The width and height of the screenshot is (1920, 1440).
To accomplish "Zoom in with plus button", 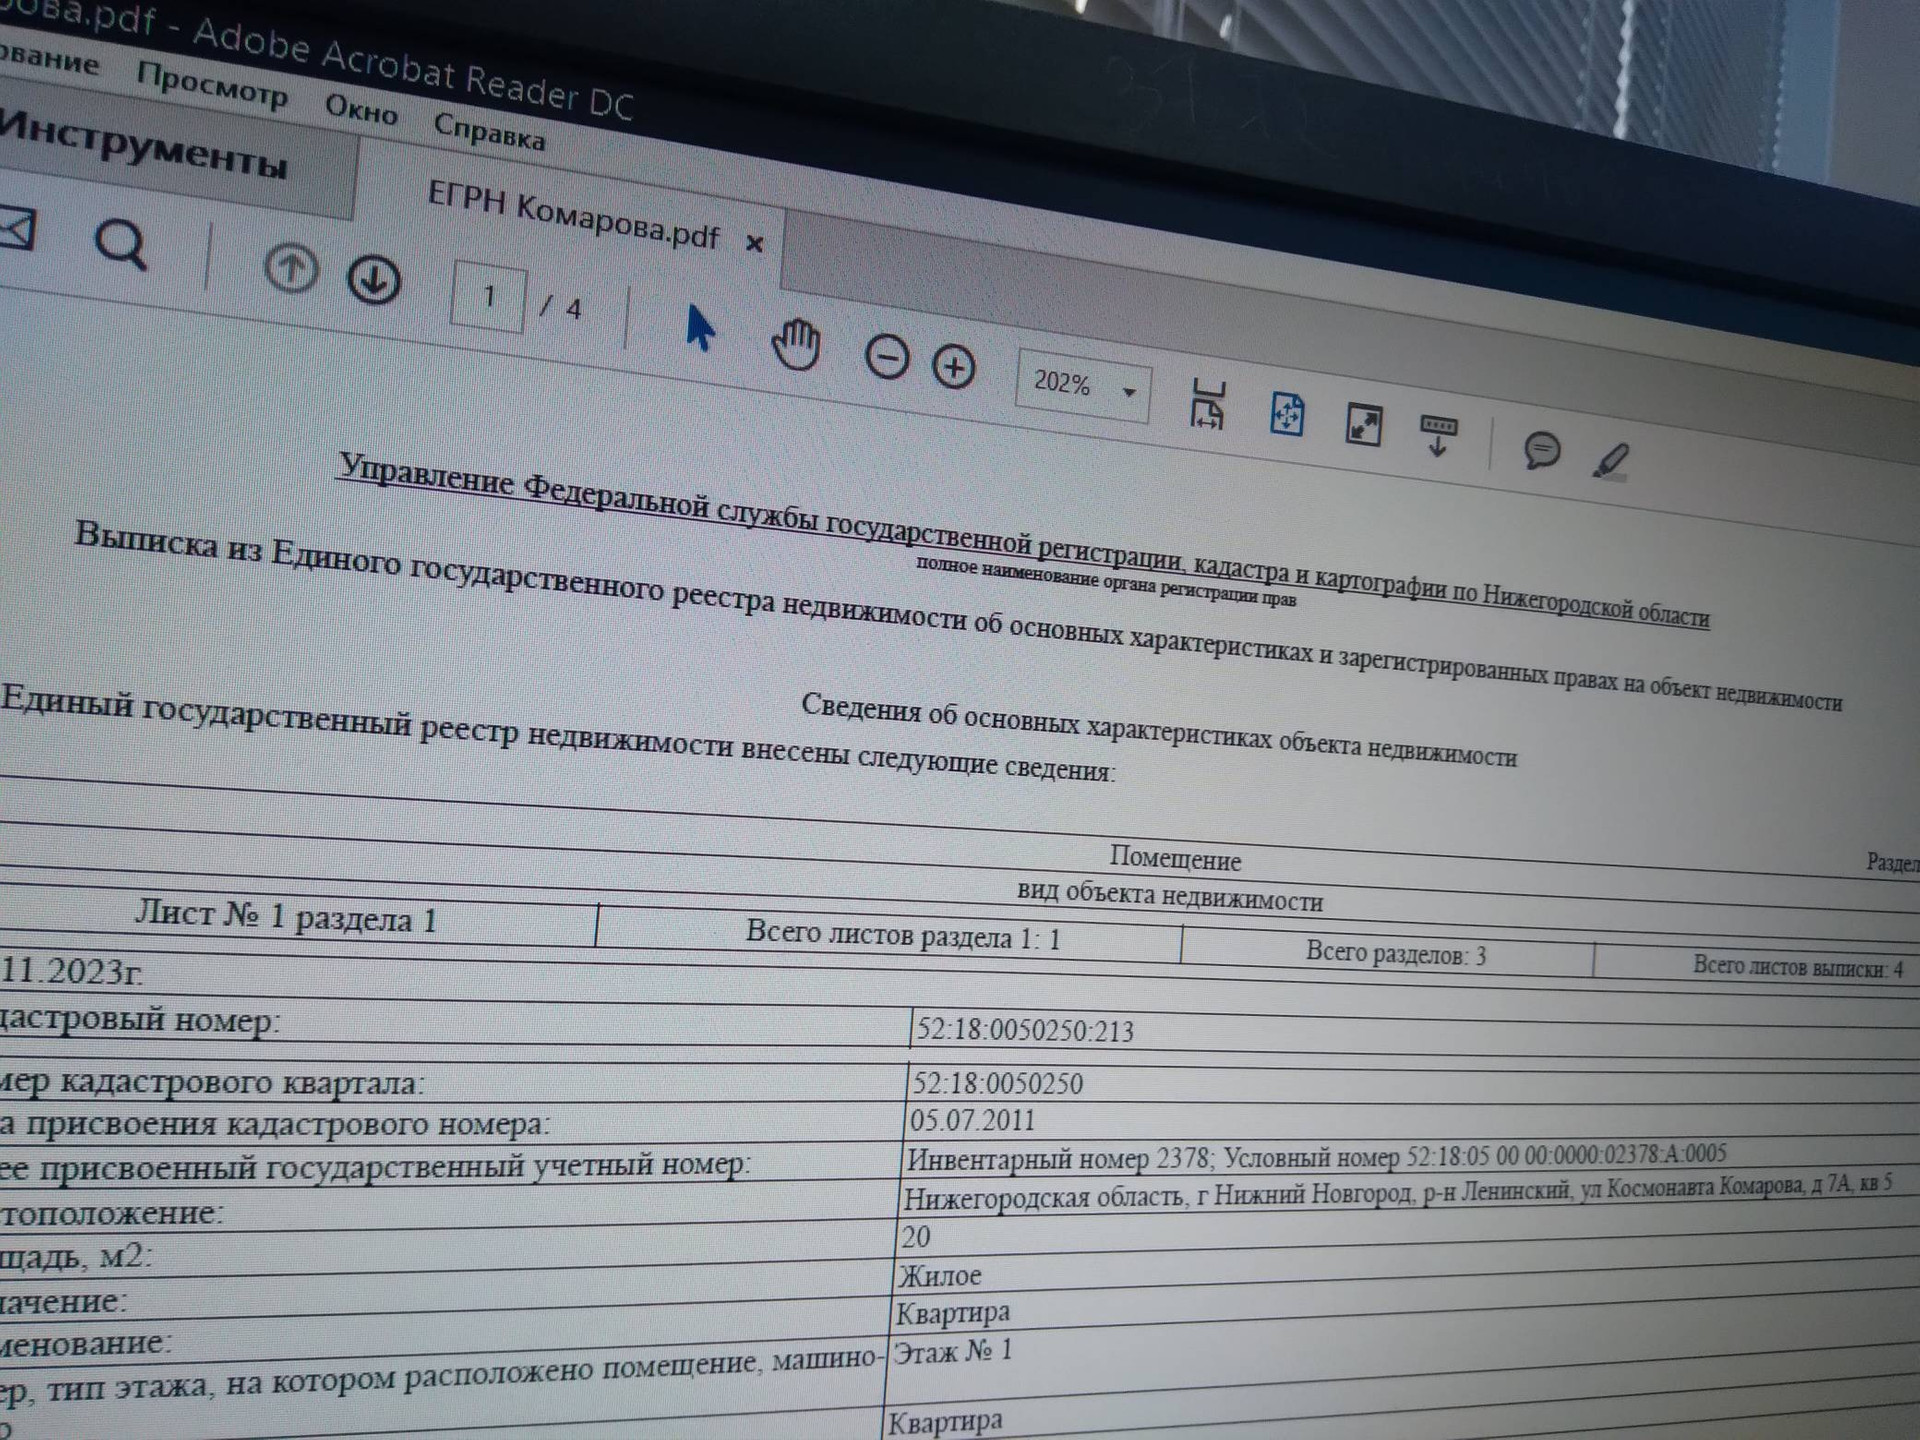I will pyautogui.click(x=954, y=368).
